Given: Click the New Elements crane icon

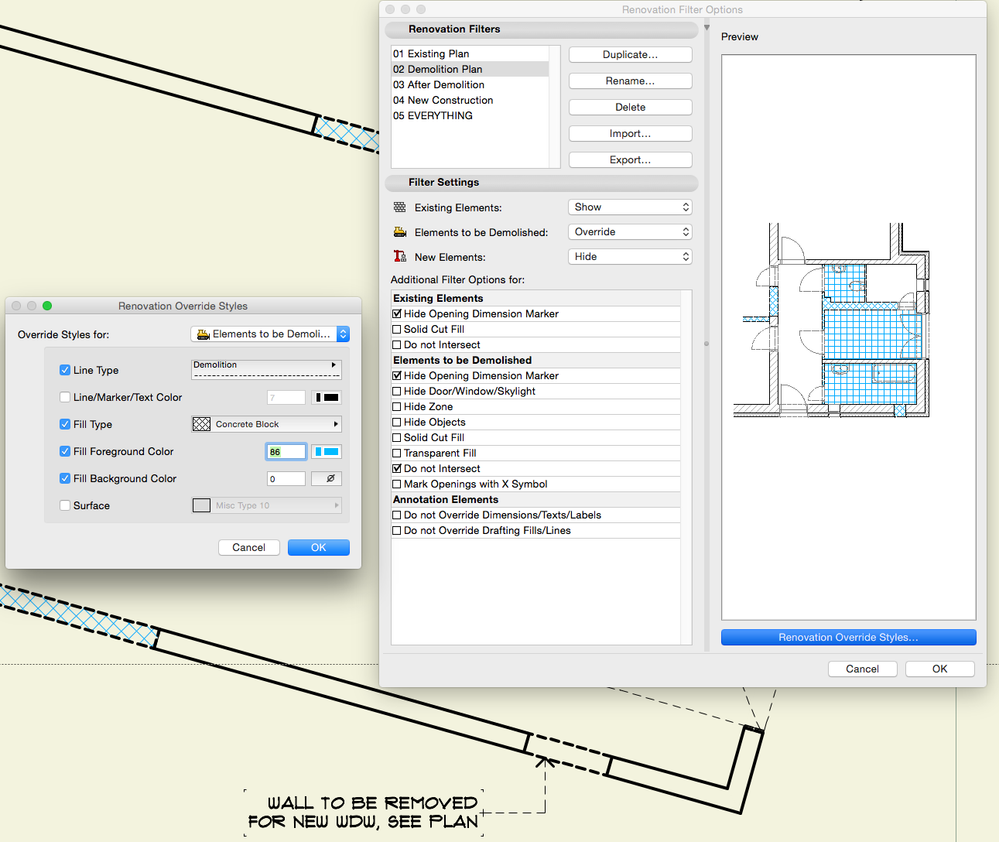Looking at the screenshot, I should [399, 256].
